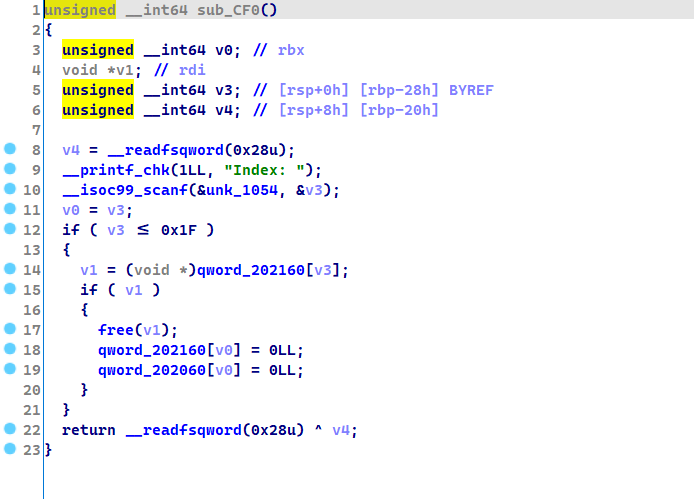Click the rdi register comment
Image resolution: width=694 pixels, height=499 pixels.
coord(192,70)
